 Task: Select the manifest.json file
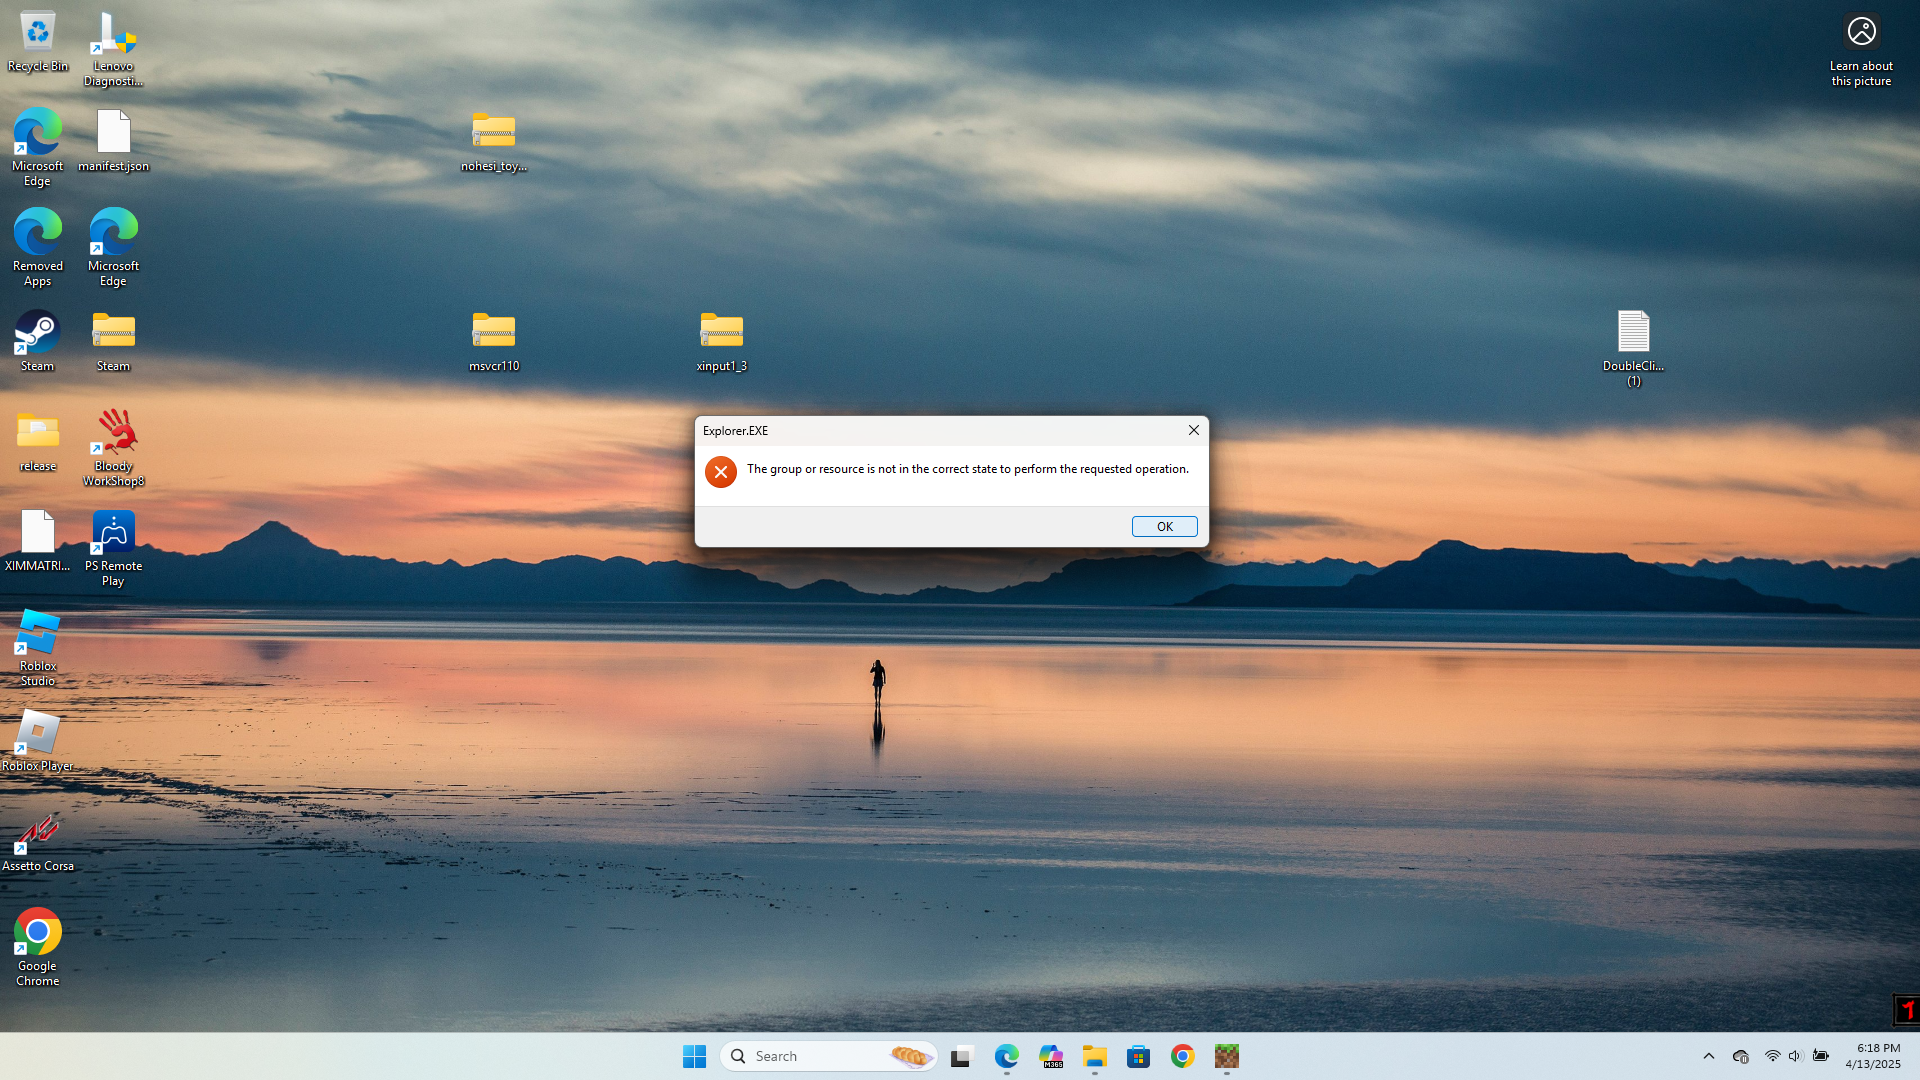coord(114,133)
